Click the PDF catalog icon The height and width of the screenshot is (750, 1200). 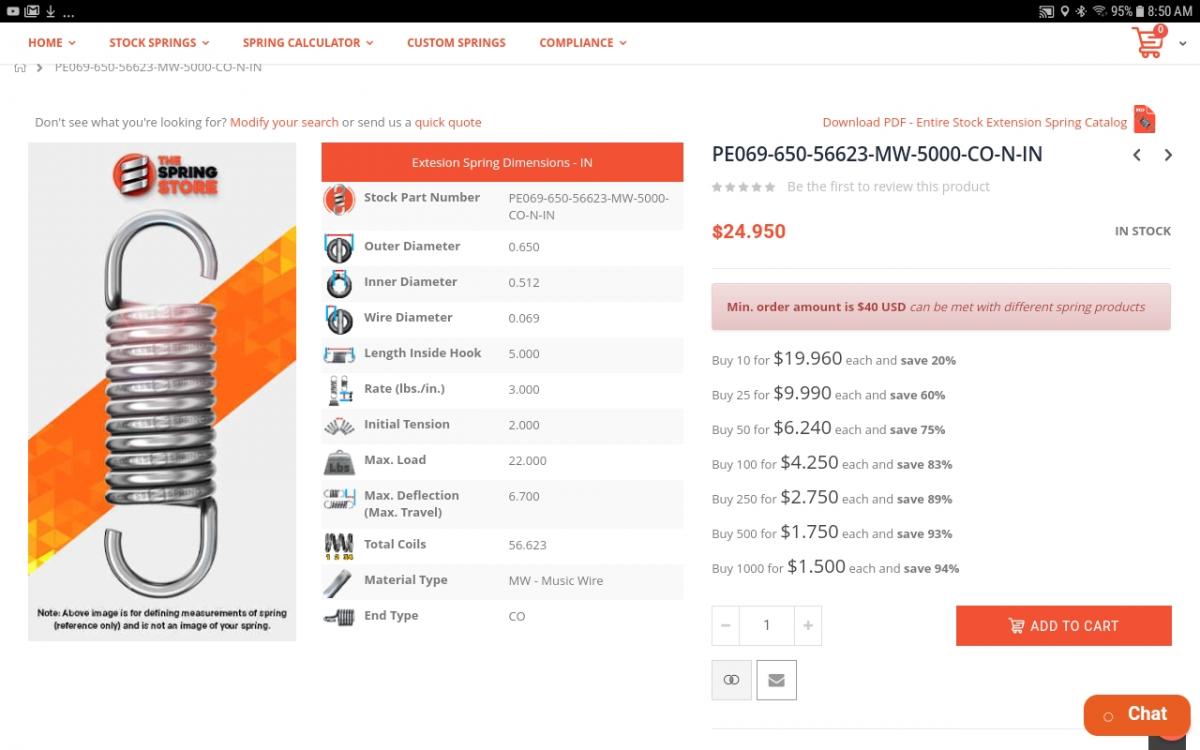[x=1144, y=120]
